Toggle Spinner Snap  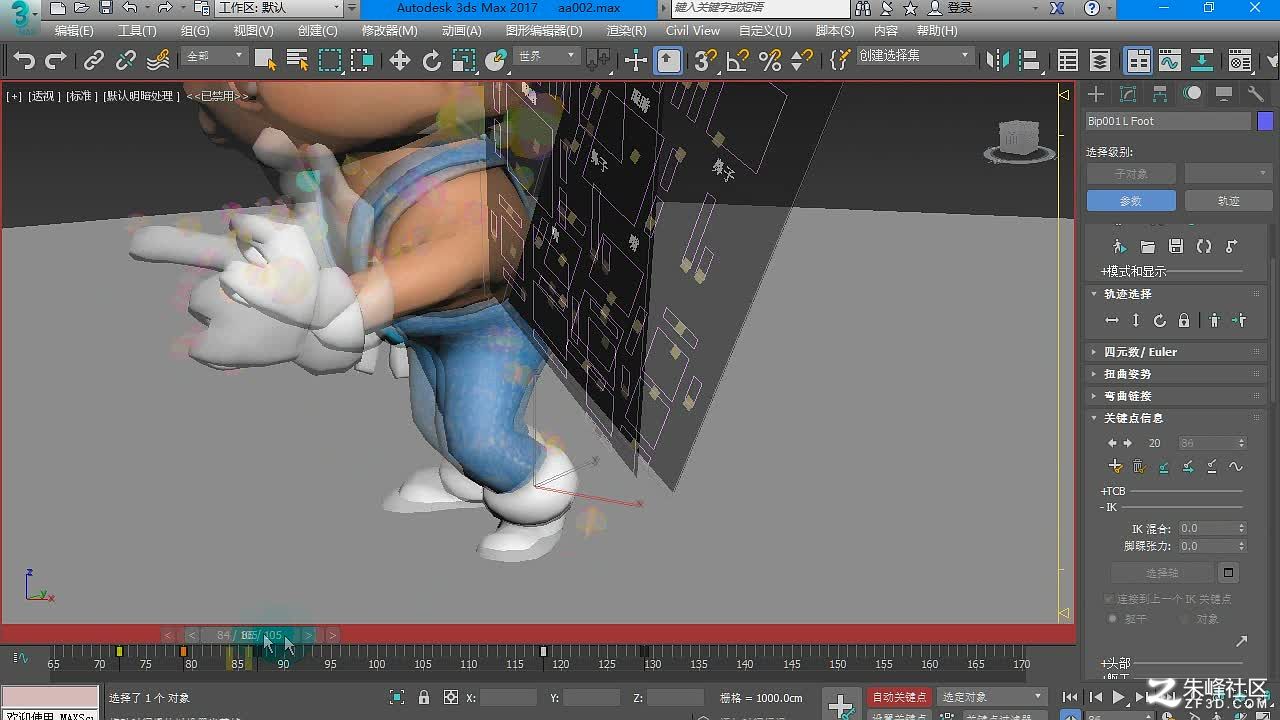pyautogui.click(x=802, y=61)
